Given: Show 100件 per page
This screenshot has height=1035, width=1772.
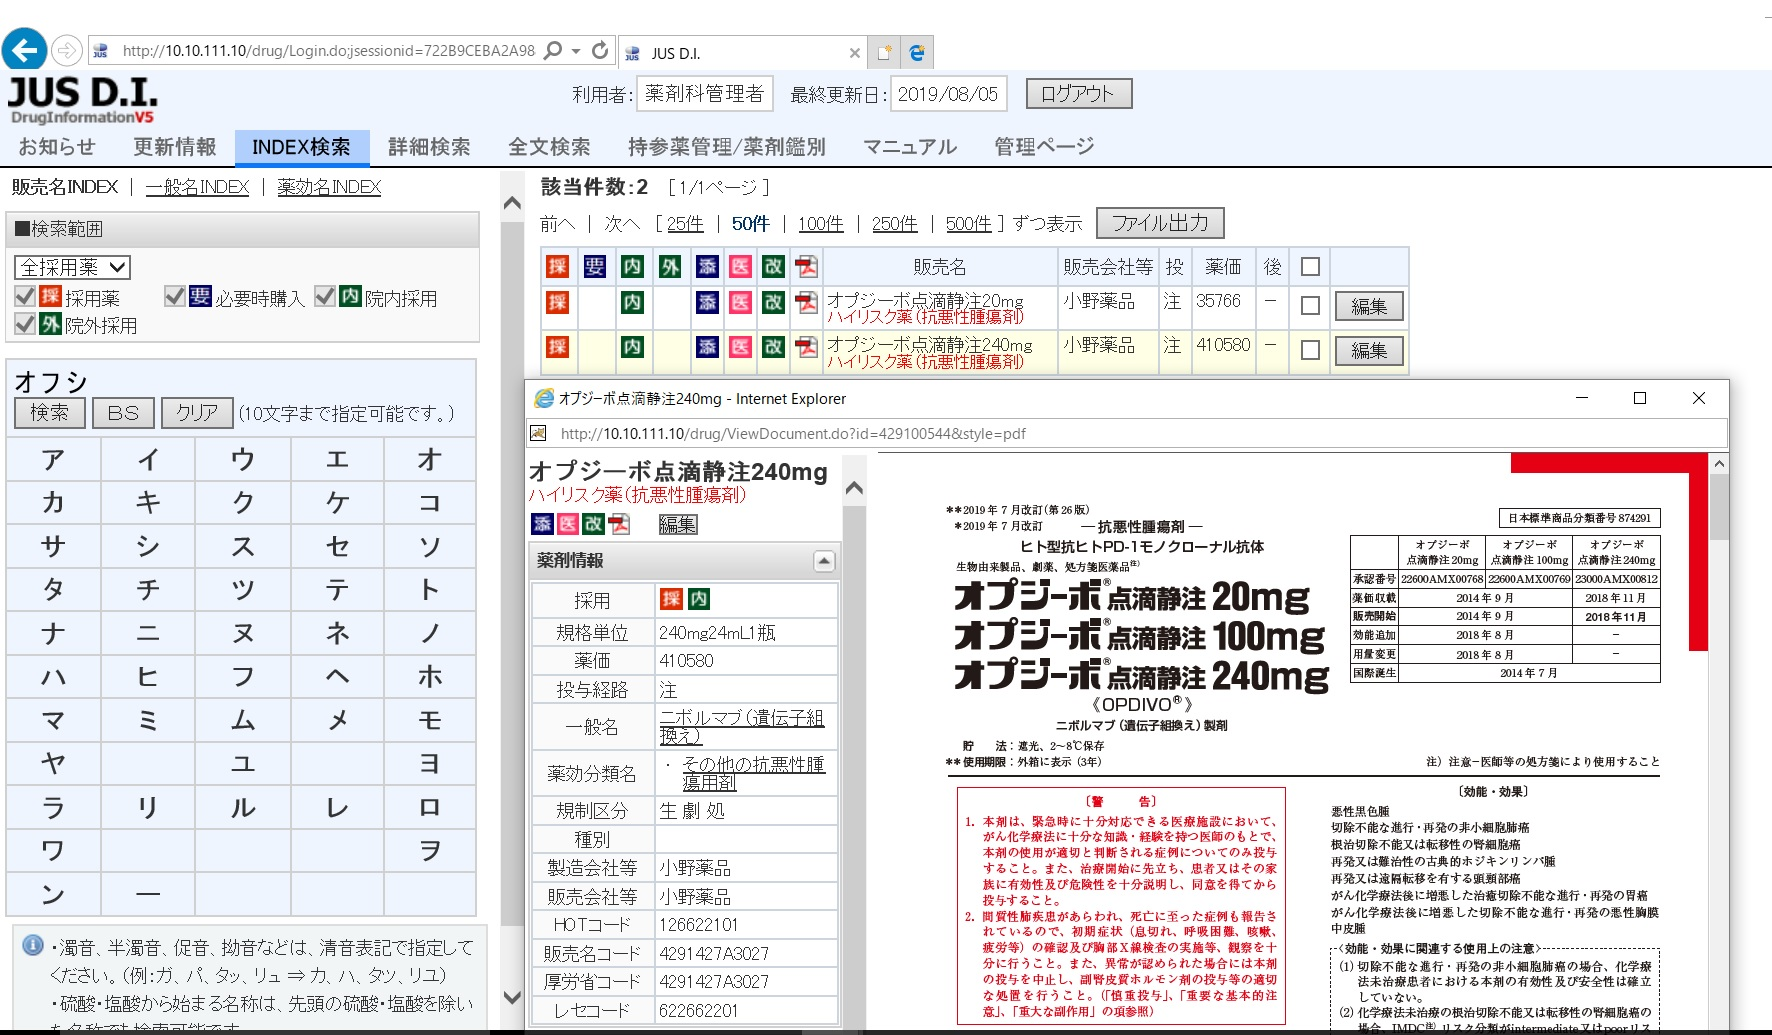Looking at the screenshot, I should pyautogui.click(x=821, y=224).
